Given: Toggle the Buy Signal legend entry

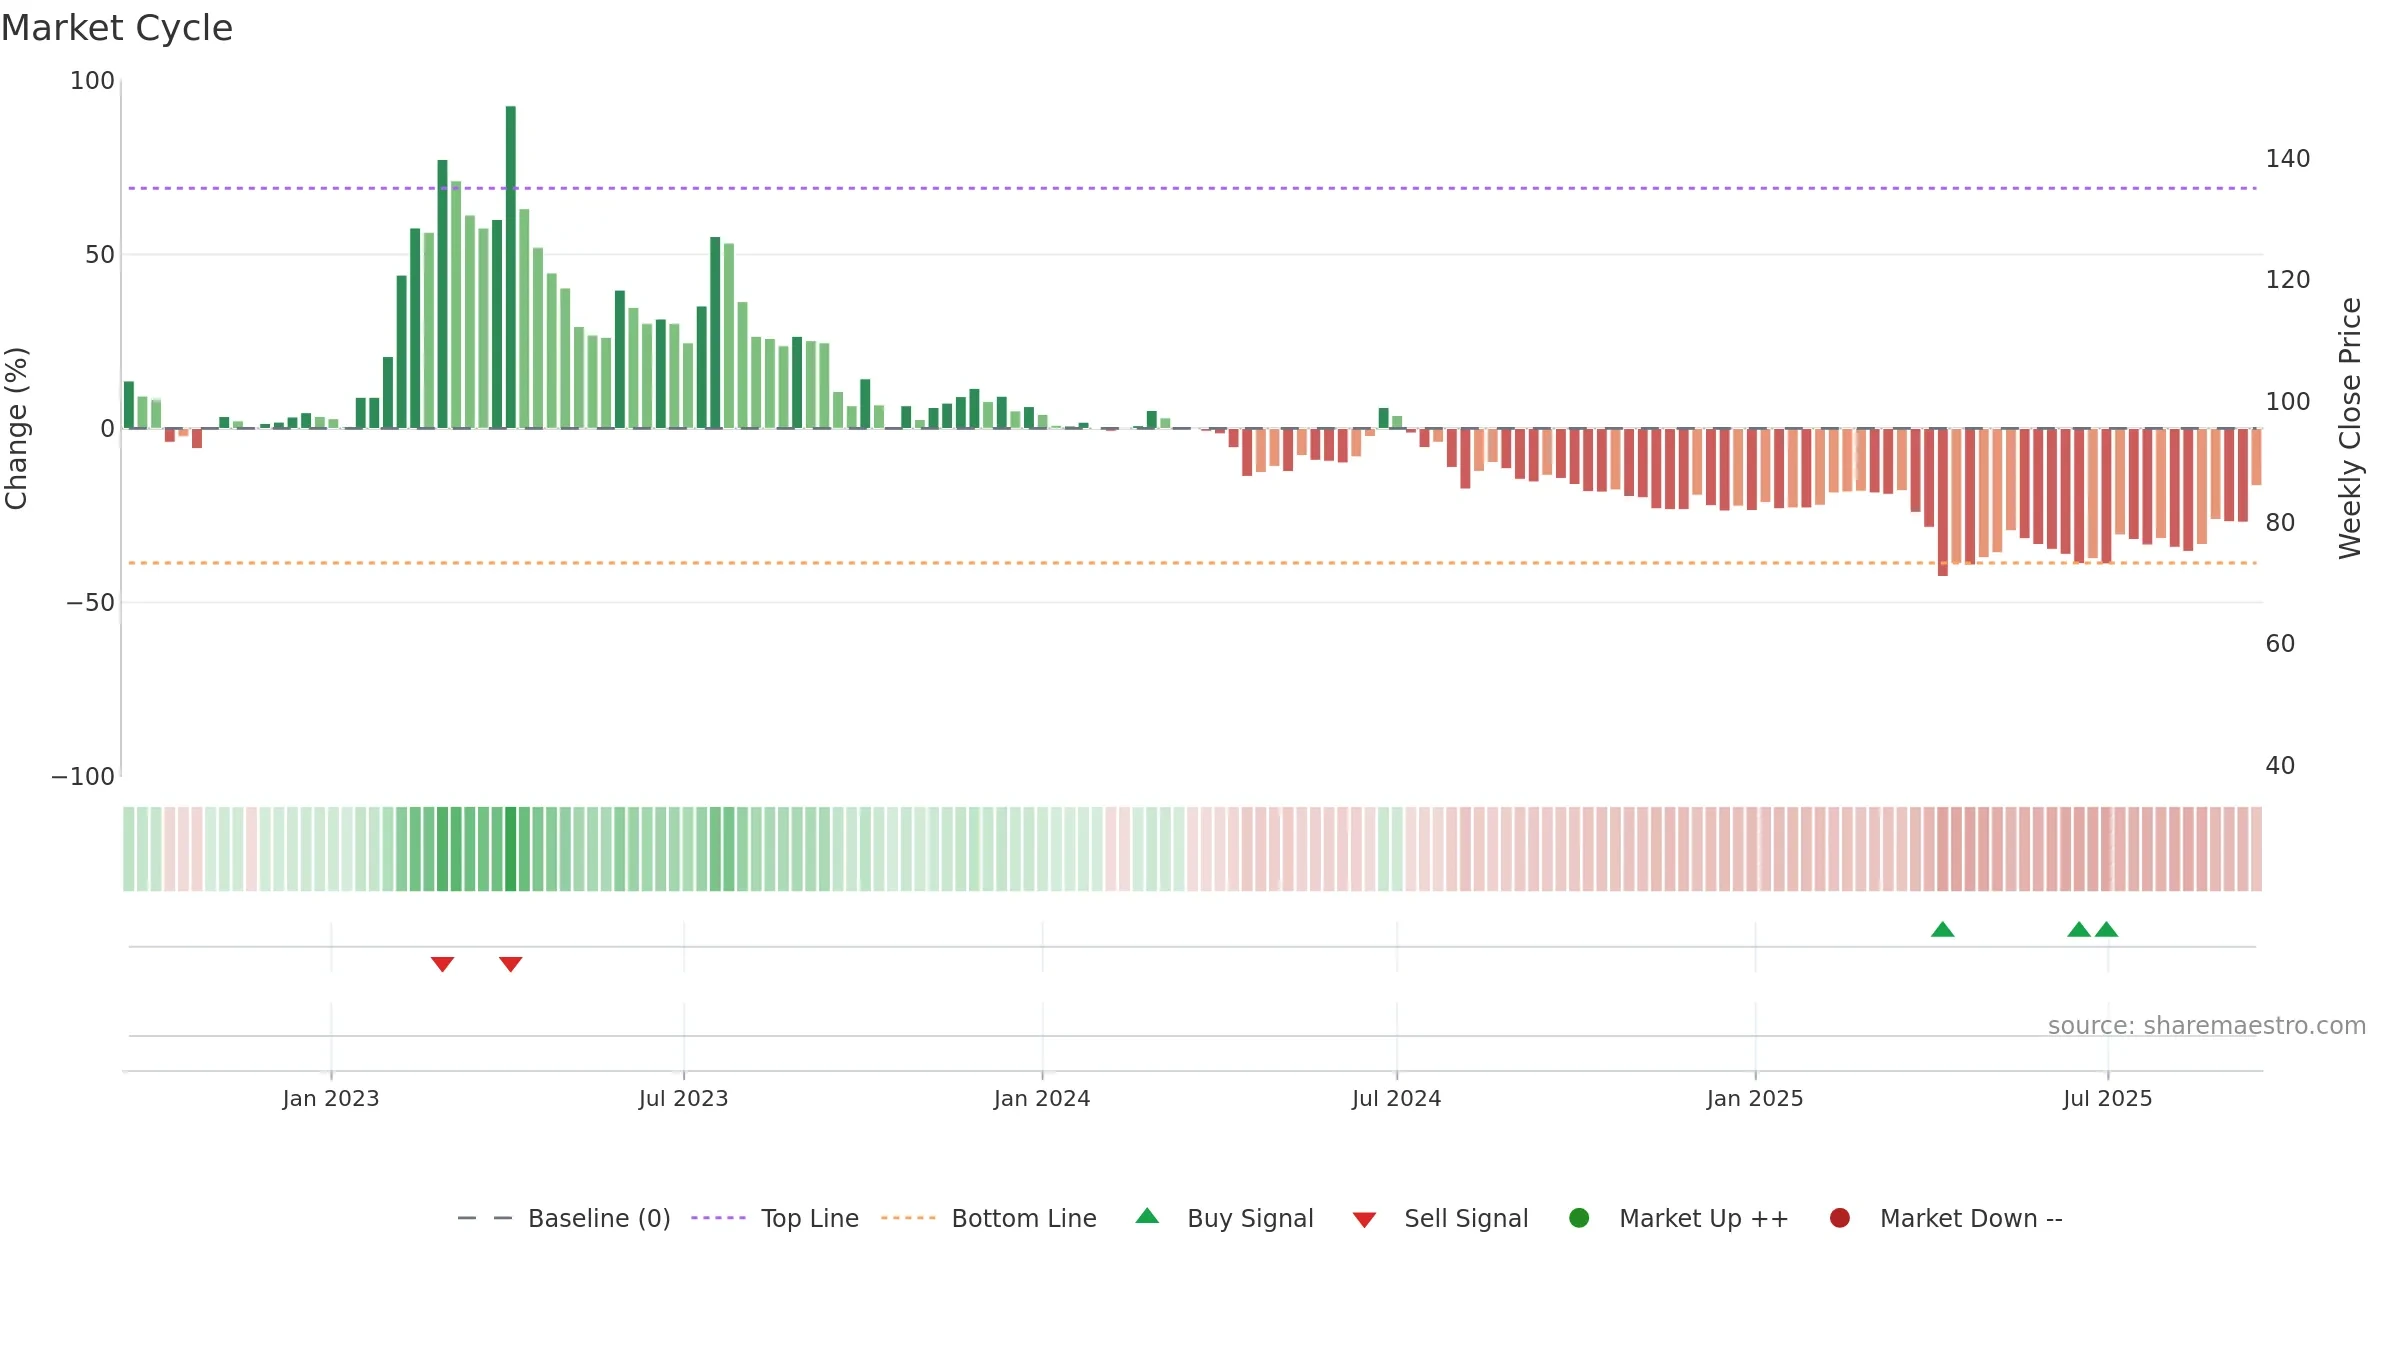Looking at the screenshot, I should click(1225, 1218).
